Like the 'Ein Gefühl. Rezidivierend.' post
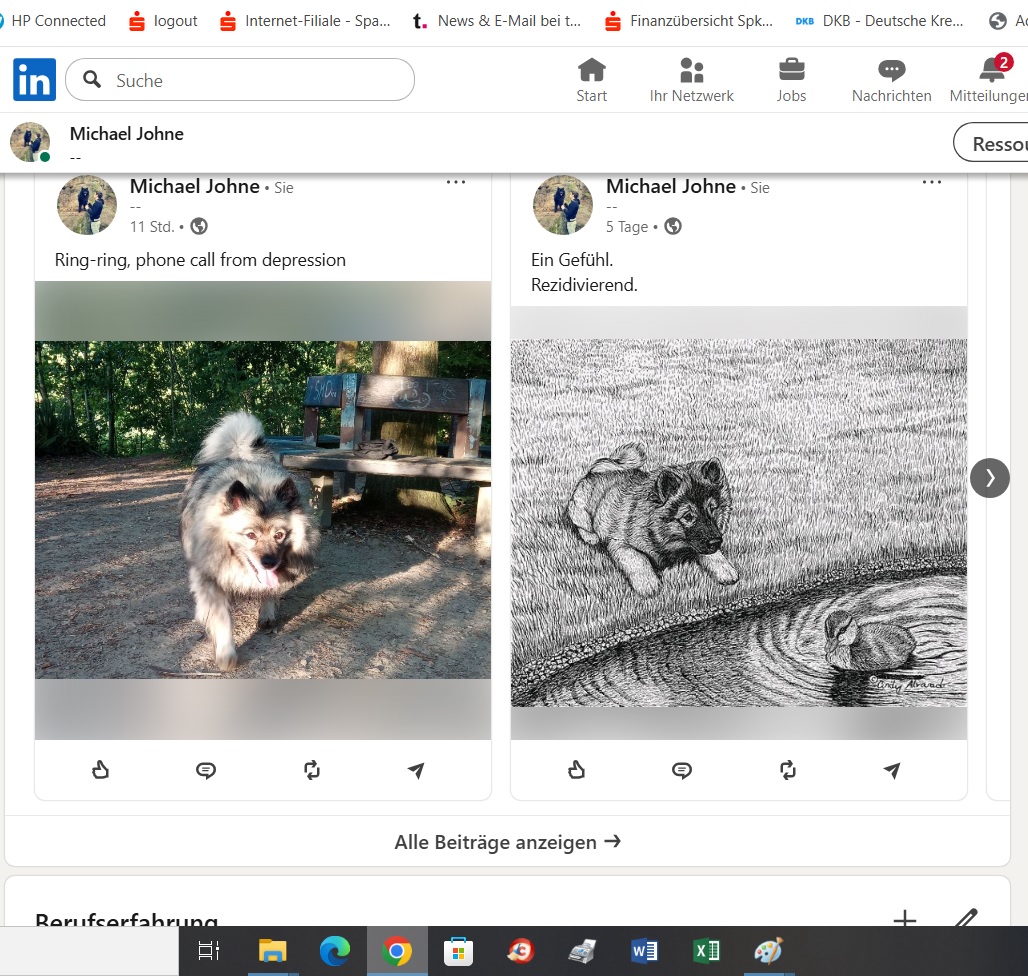 576,770
